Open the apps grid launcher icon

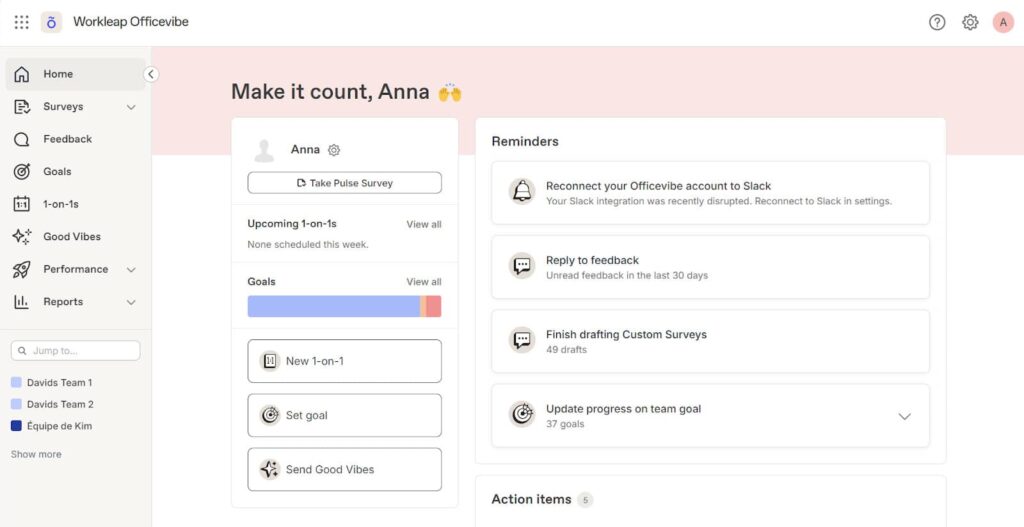pyautogui.click(x=21, y=22)
